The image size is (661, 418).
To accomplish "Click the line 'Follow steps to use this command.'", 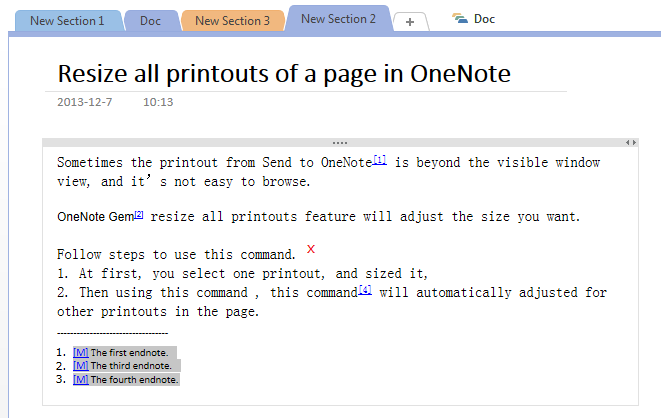I will tap(176, 255).
